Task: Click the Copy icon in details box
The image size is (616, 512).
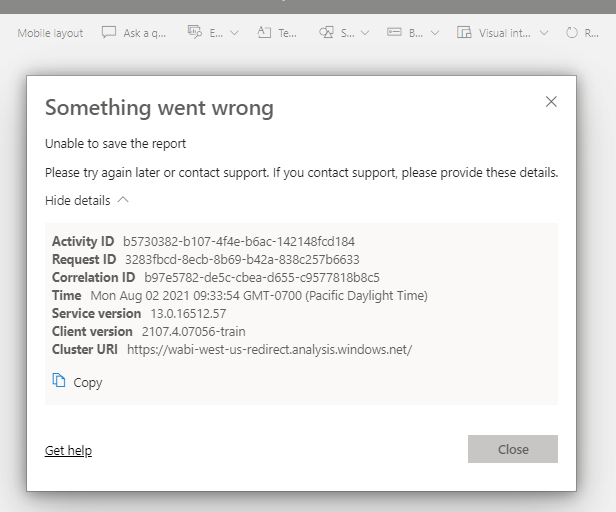Action: pos(59,380)
